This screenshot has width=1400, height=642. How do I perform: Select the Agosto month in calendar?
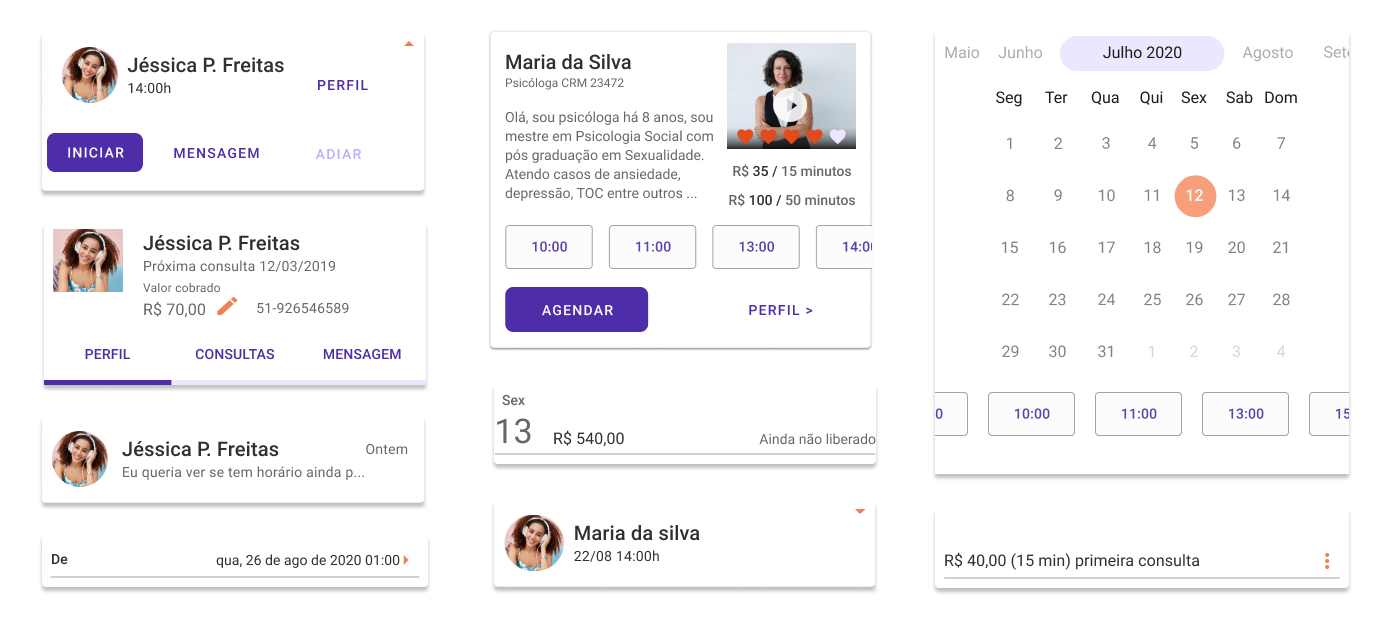pos(1267,53)
